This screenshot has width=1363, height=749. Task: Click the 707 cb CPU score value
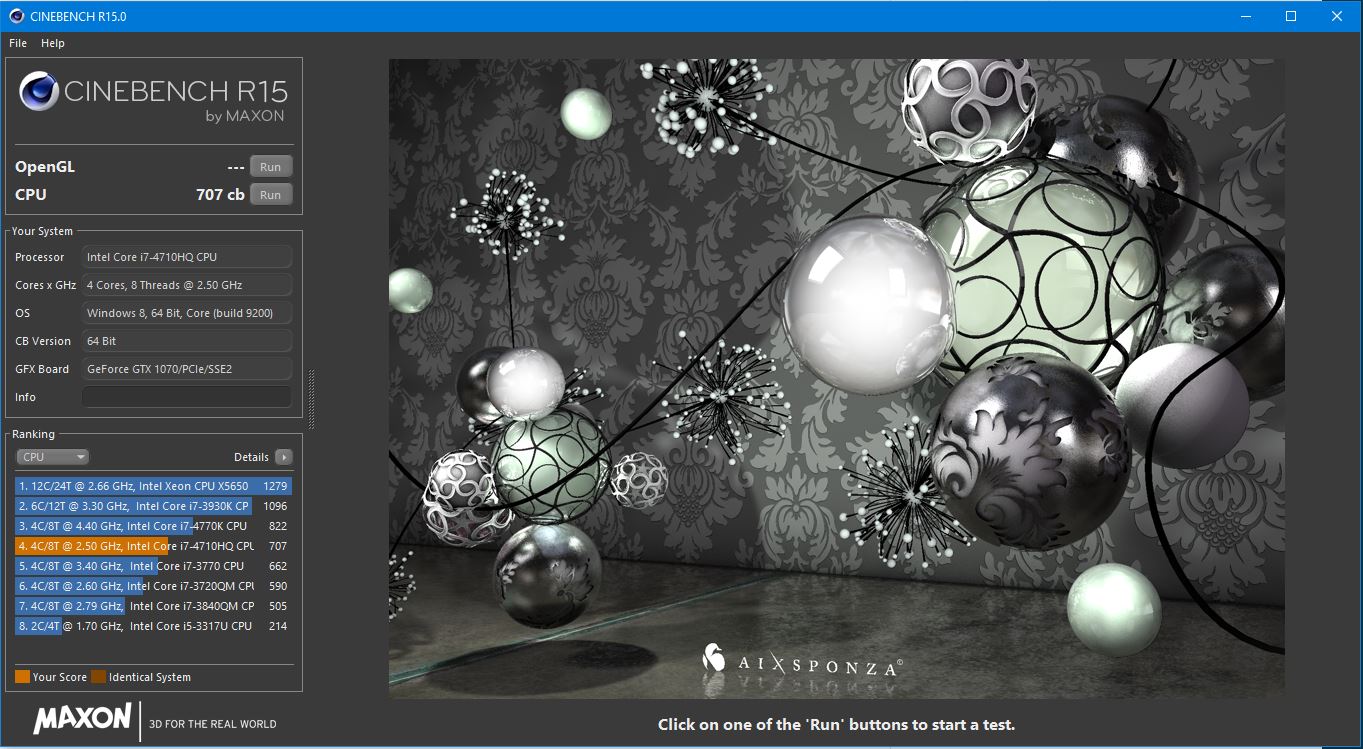pos(220,195)
